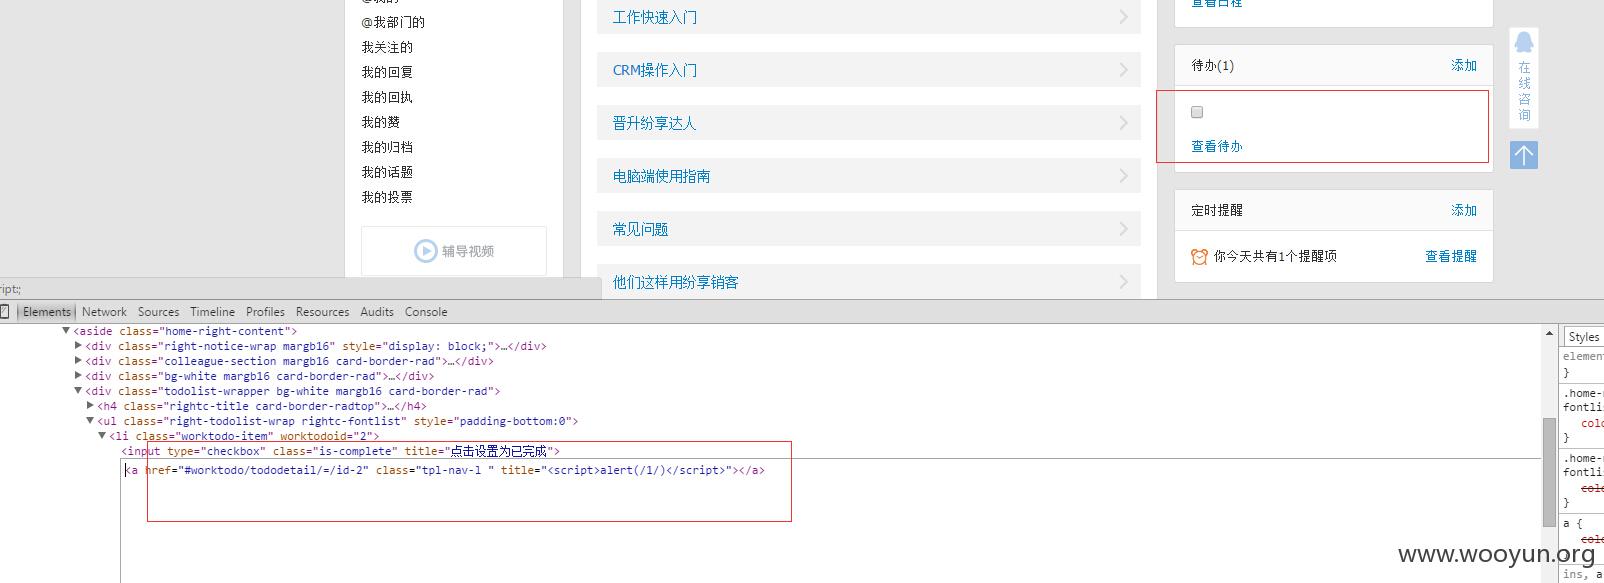Image resolution: width=1604 pixels, height=583 pixels.
Task: Click the arrow on 电脑端使用指南 row
Action: click(1123, 176)
